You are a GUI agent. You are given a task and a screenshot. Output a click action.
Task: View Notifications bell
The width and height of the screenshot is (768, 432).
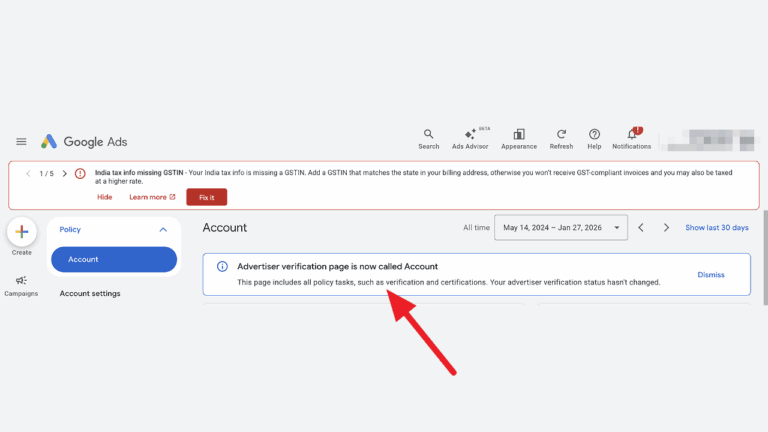632,139
